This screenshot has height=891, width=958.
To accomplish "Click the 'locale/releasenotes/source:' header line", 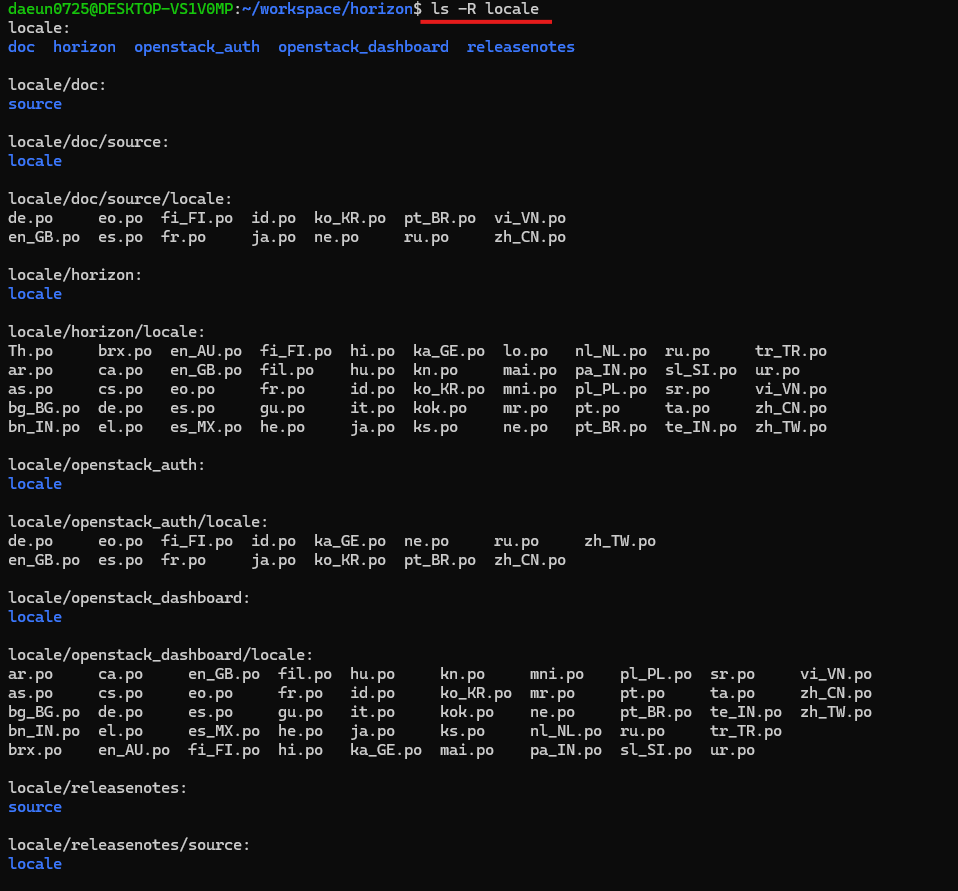I will point(130,845).
